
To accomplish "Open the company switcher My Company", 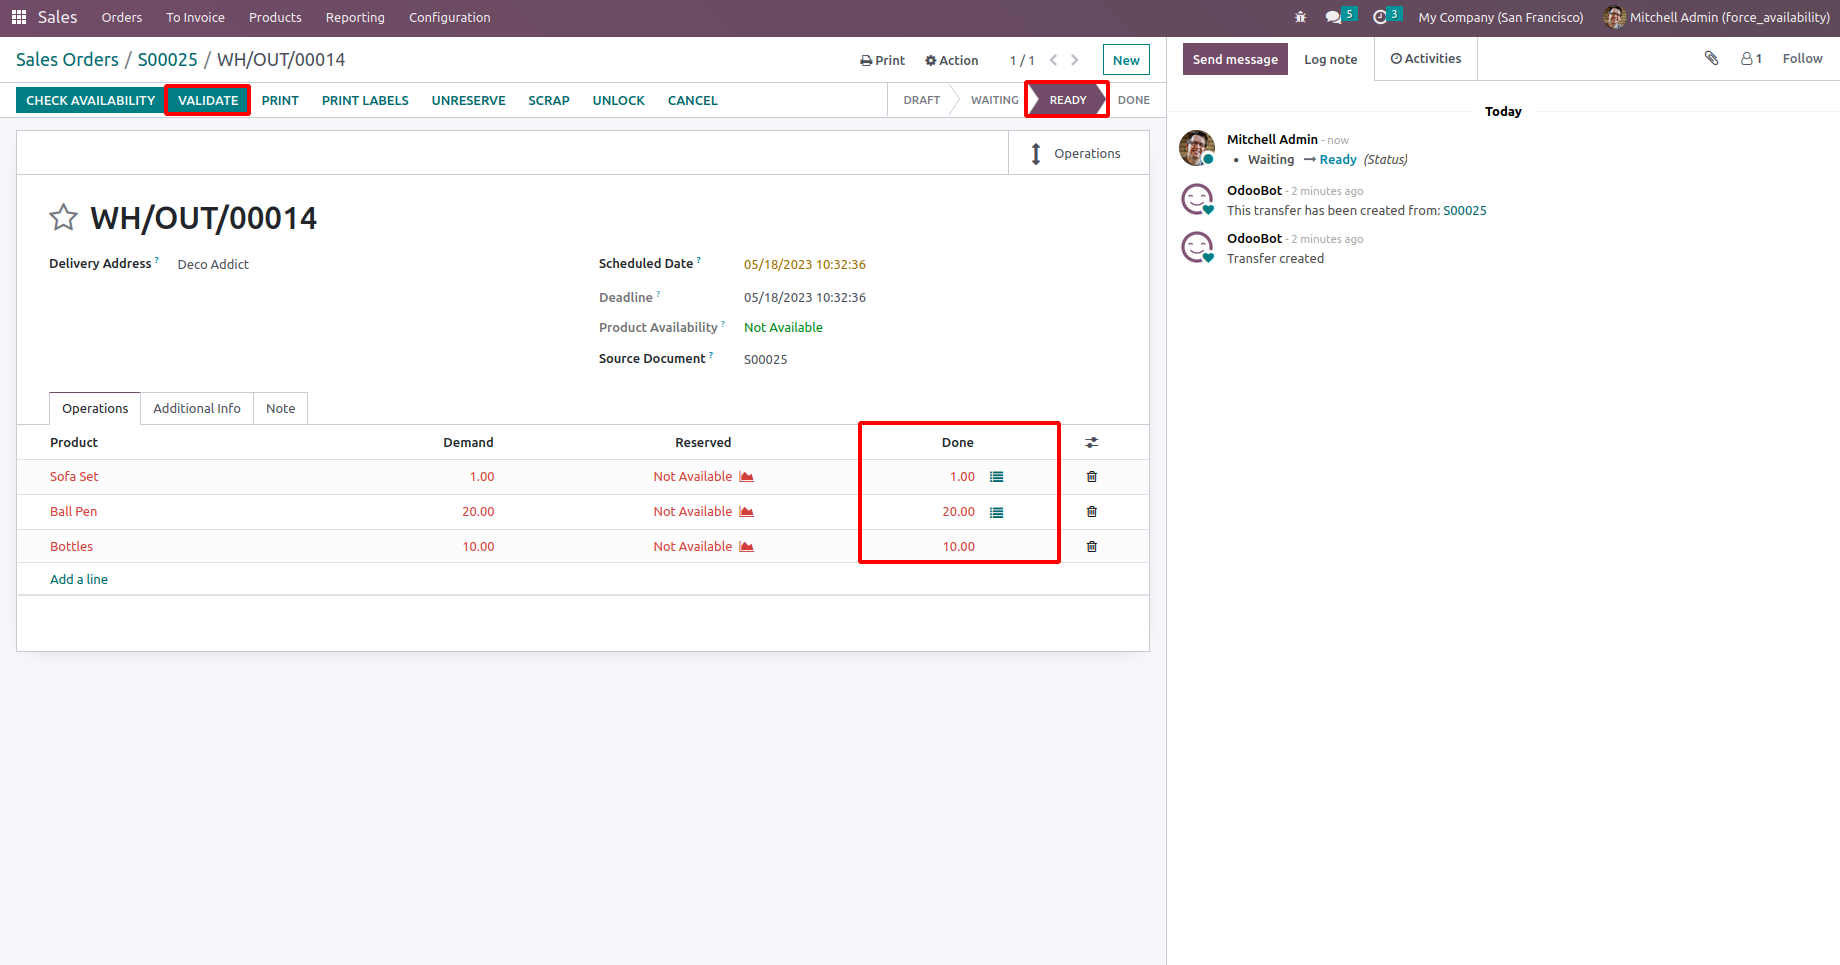I will (x=1500, y=17).
